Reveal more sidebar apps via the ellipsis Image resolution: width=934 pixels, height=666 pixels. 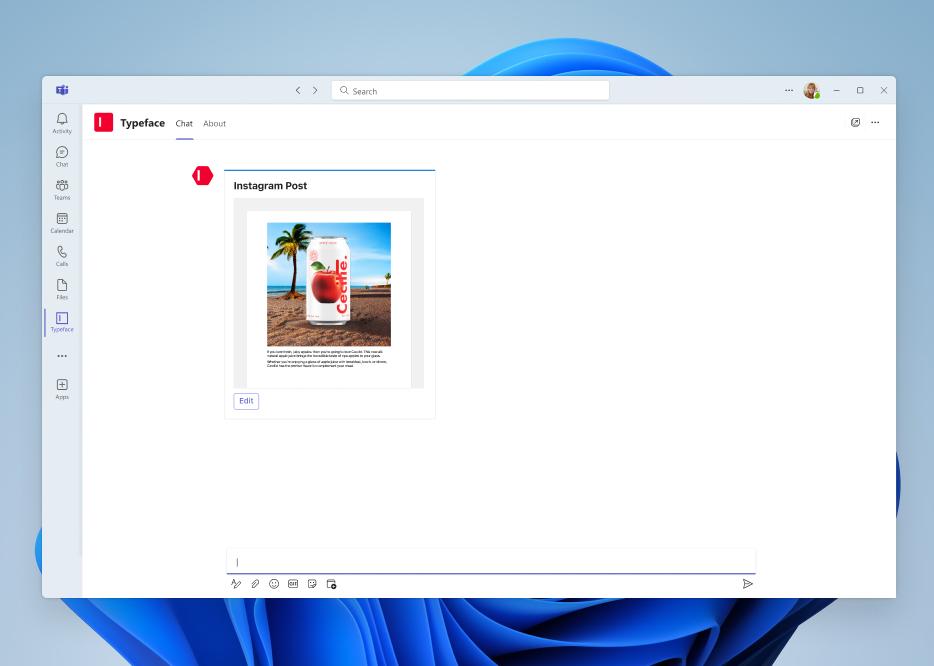[x=61, y=355]
